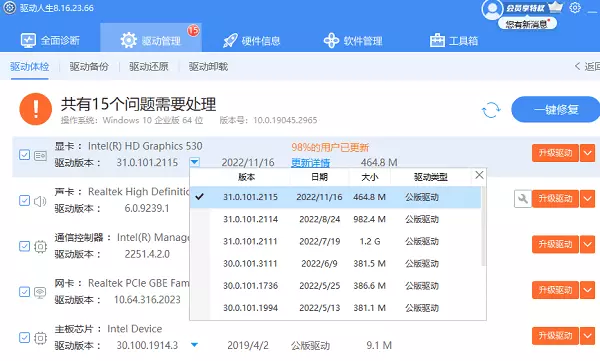This screenshot has width=600, height=361.
Task: Click the orange exclamation warning icon
Action: [36, 109]
